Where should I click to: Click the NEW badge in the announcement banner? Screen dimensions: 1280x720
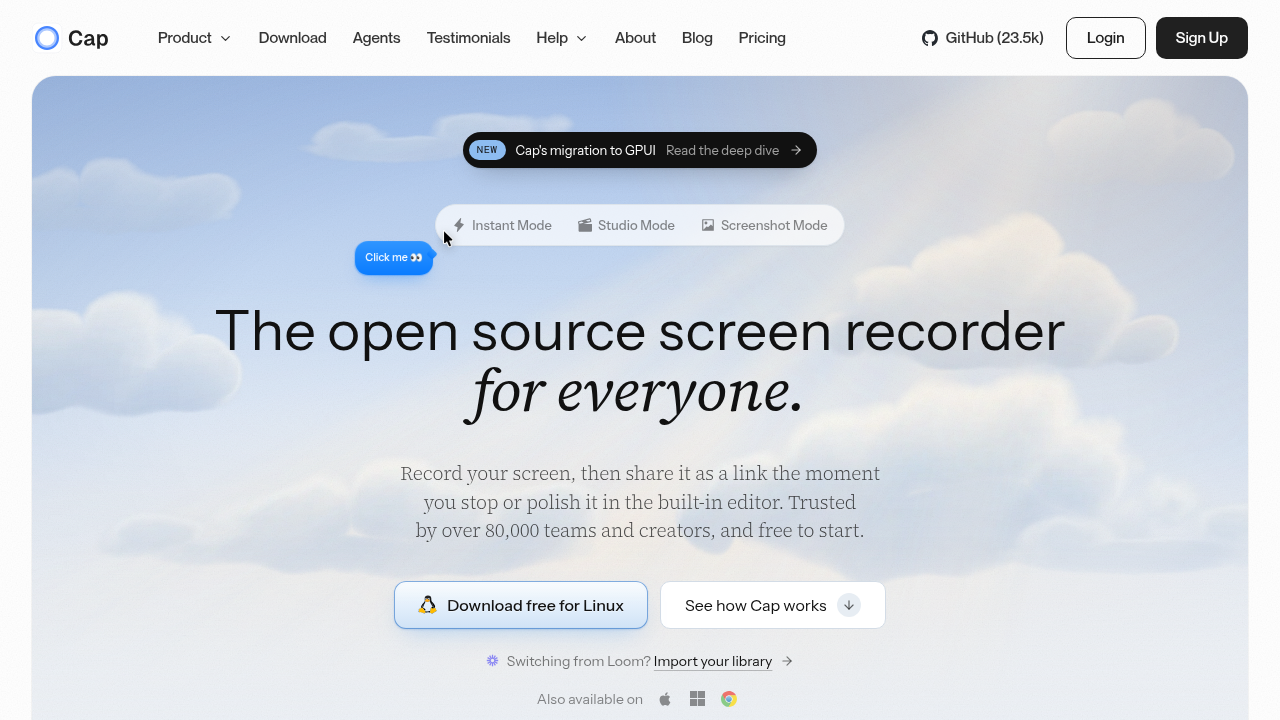(487, 150)
